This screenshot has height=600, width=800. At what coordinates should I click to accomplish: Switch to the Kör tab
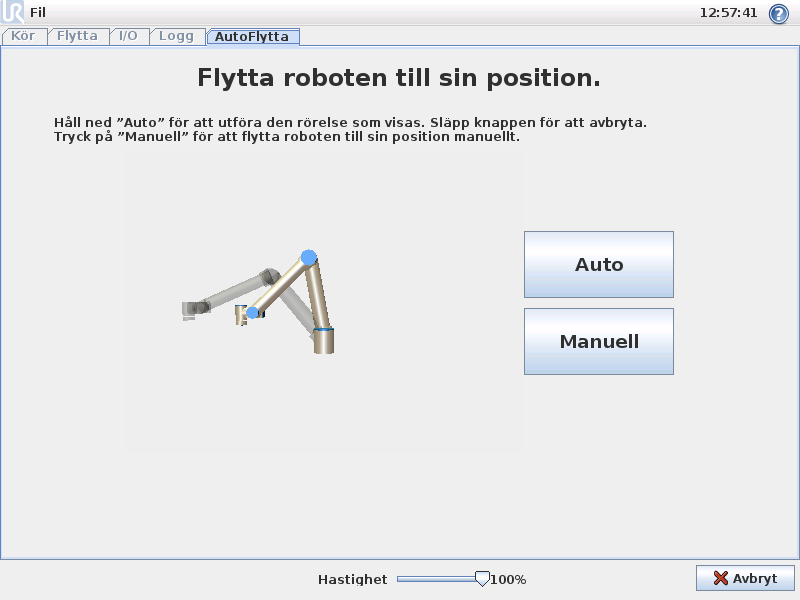click(23, 36)
